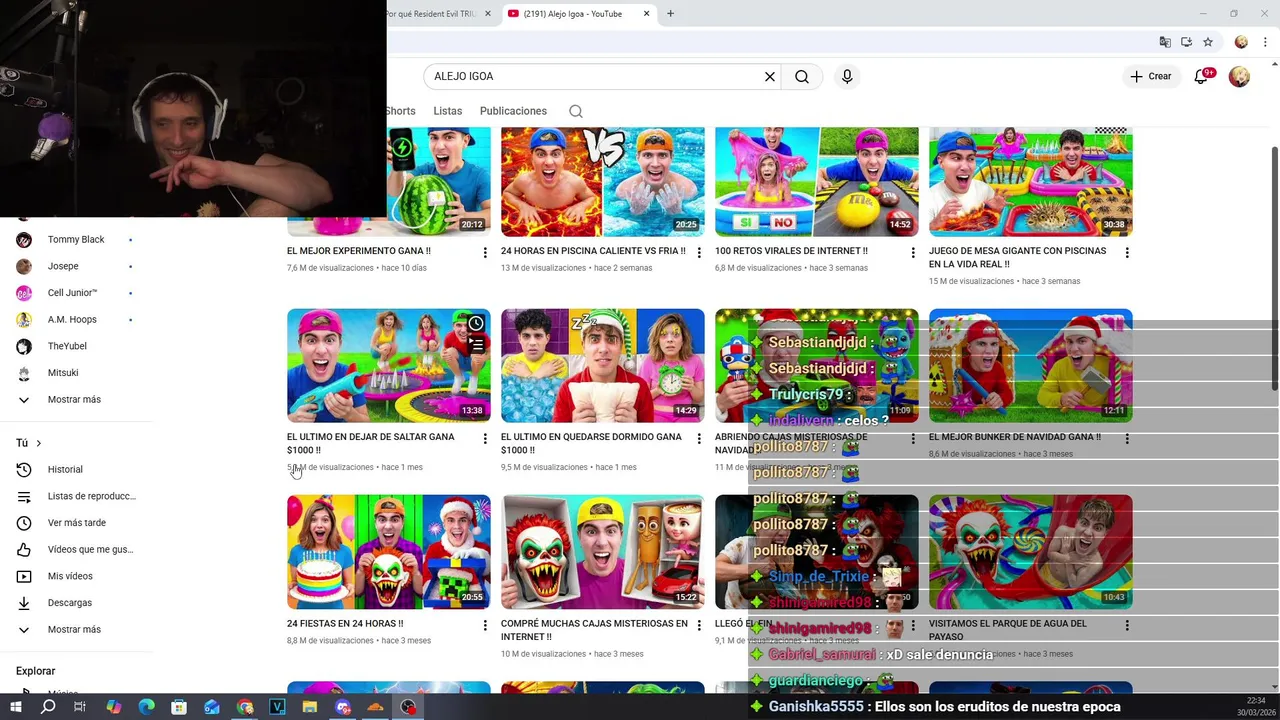The image size is (1280, 720).
Task: Open Windows taskbar search
Action: click(x=47, y=707)
